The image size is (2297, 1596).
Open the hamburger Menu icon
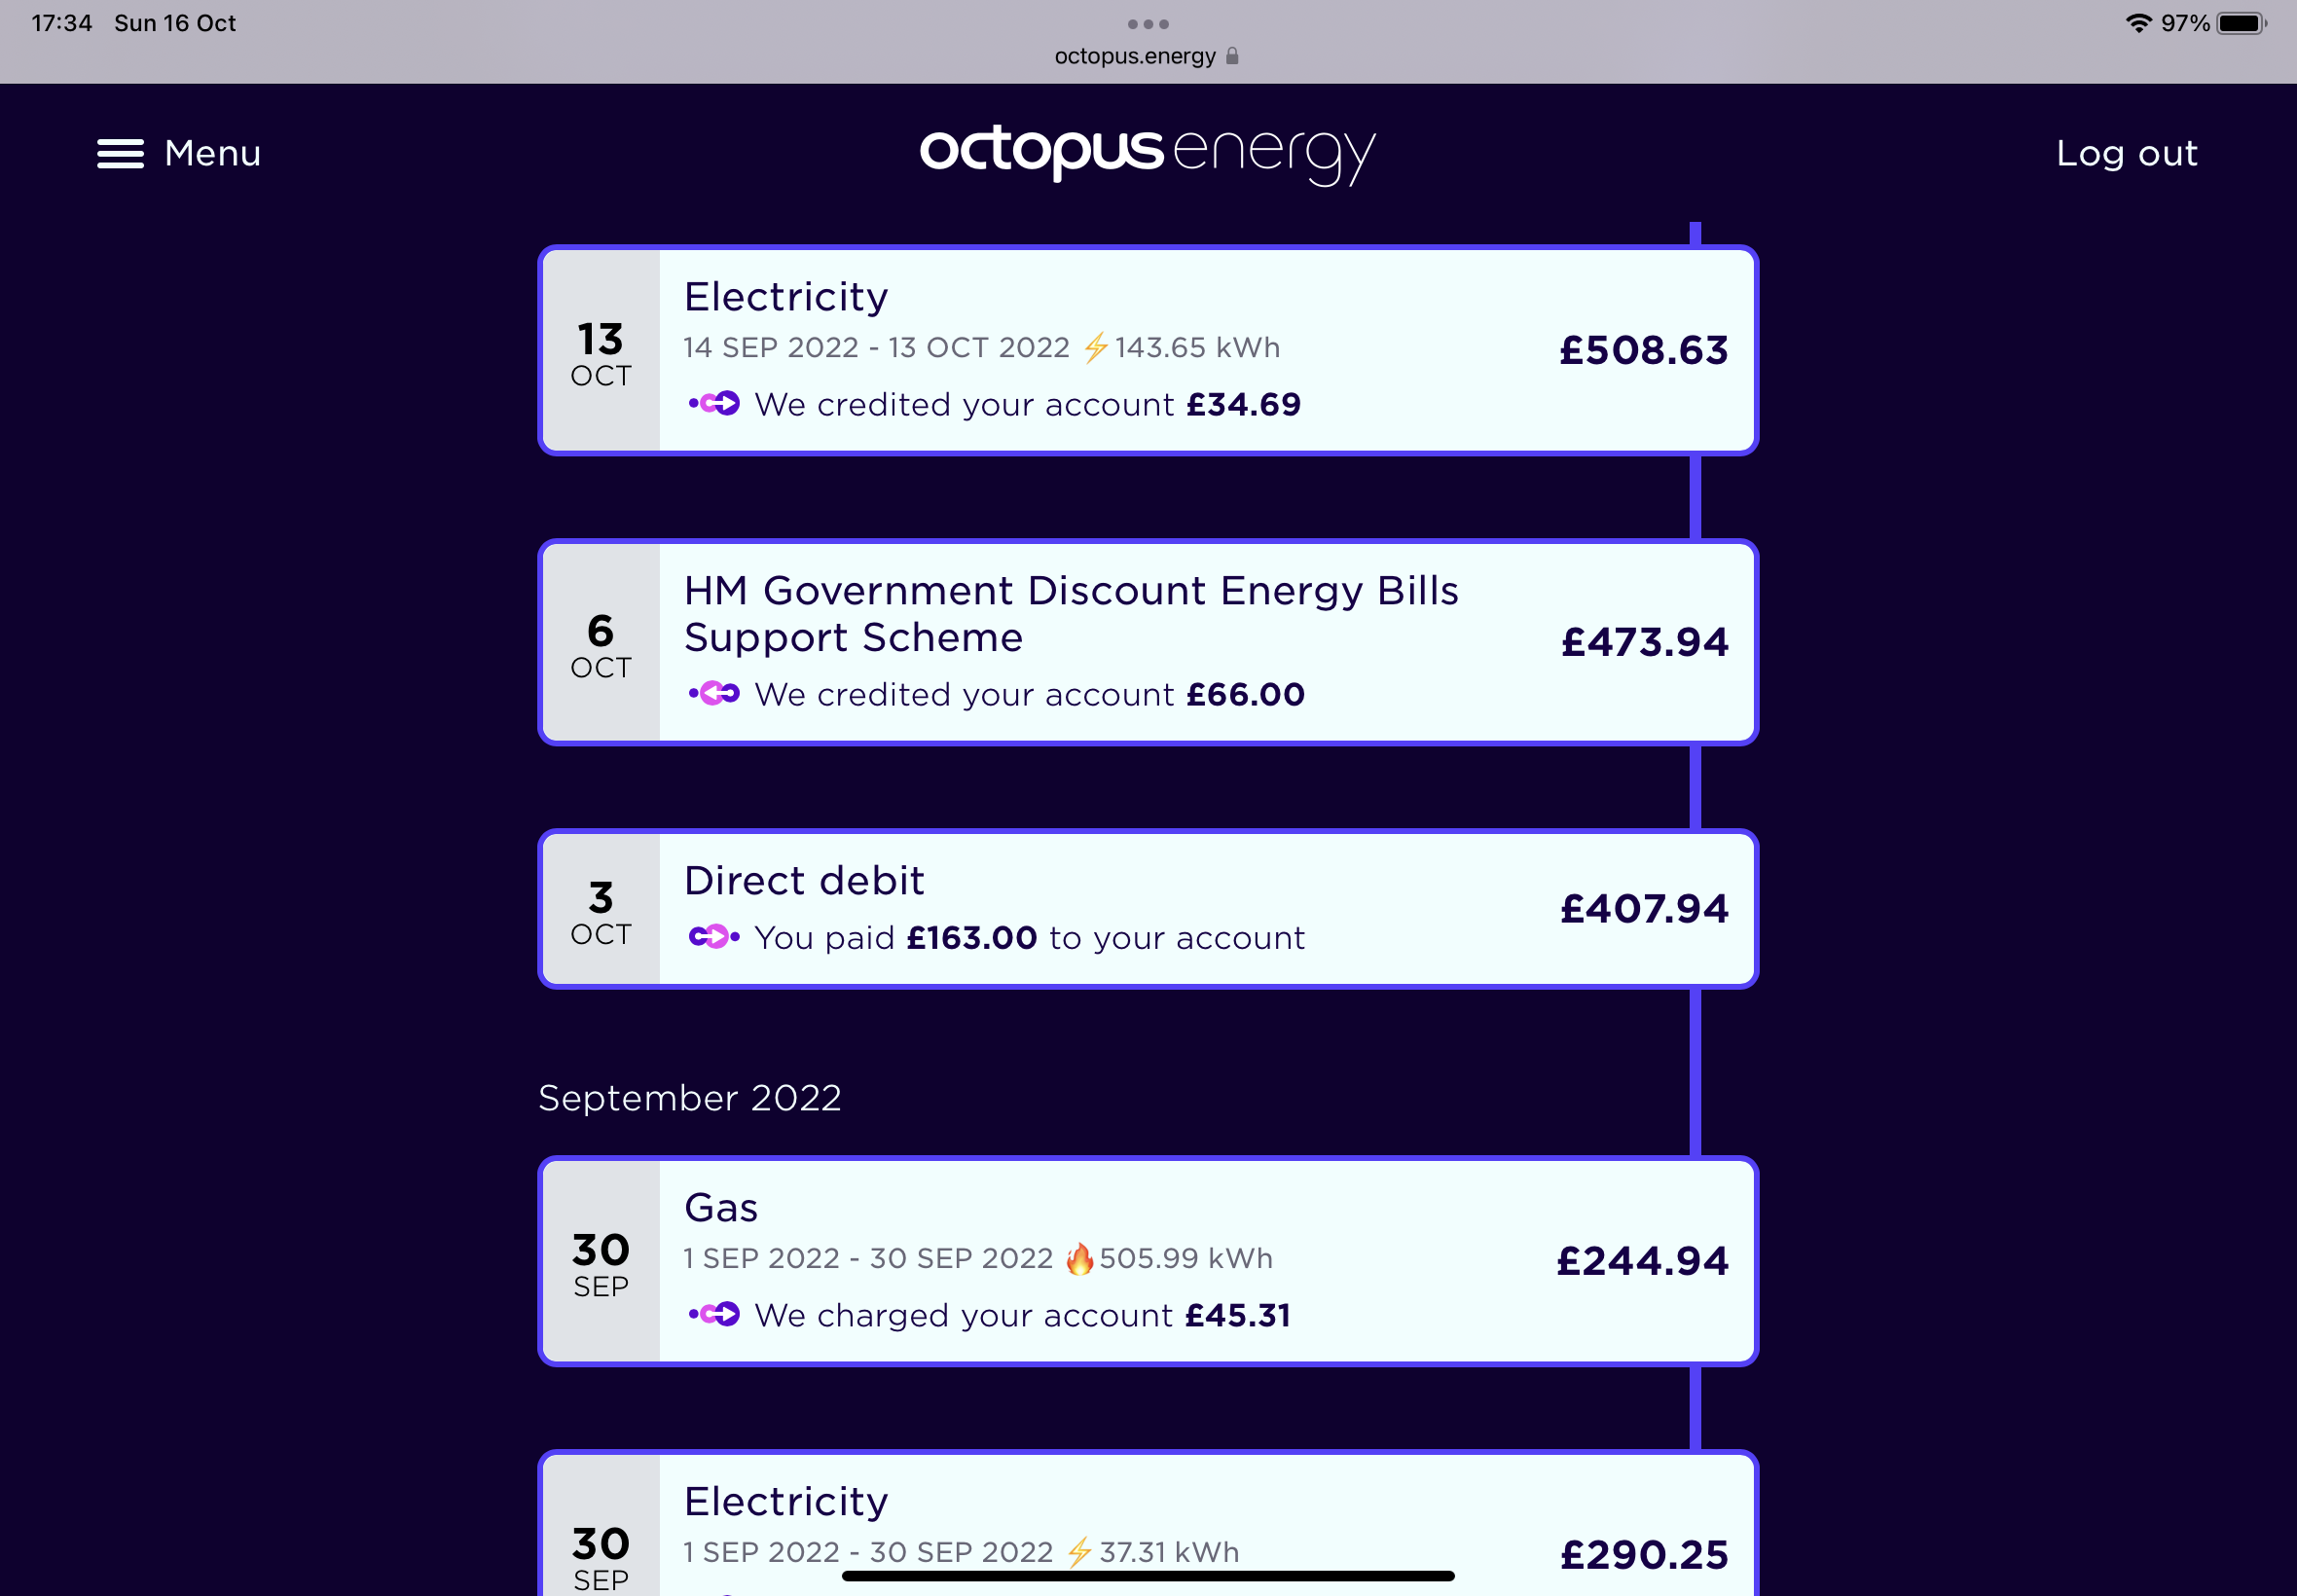120,154
